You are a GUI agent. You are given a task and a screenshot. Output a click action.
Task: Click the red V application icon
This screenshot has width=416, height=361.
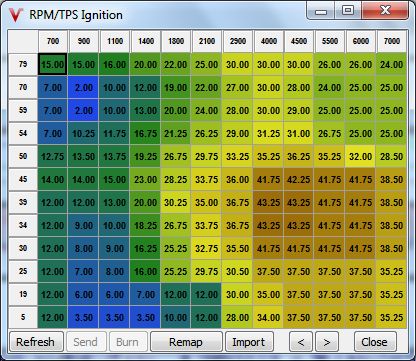(16, 15)
